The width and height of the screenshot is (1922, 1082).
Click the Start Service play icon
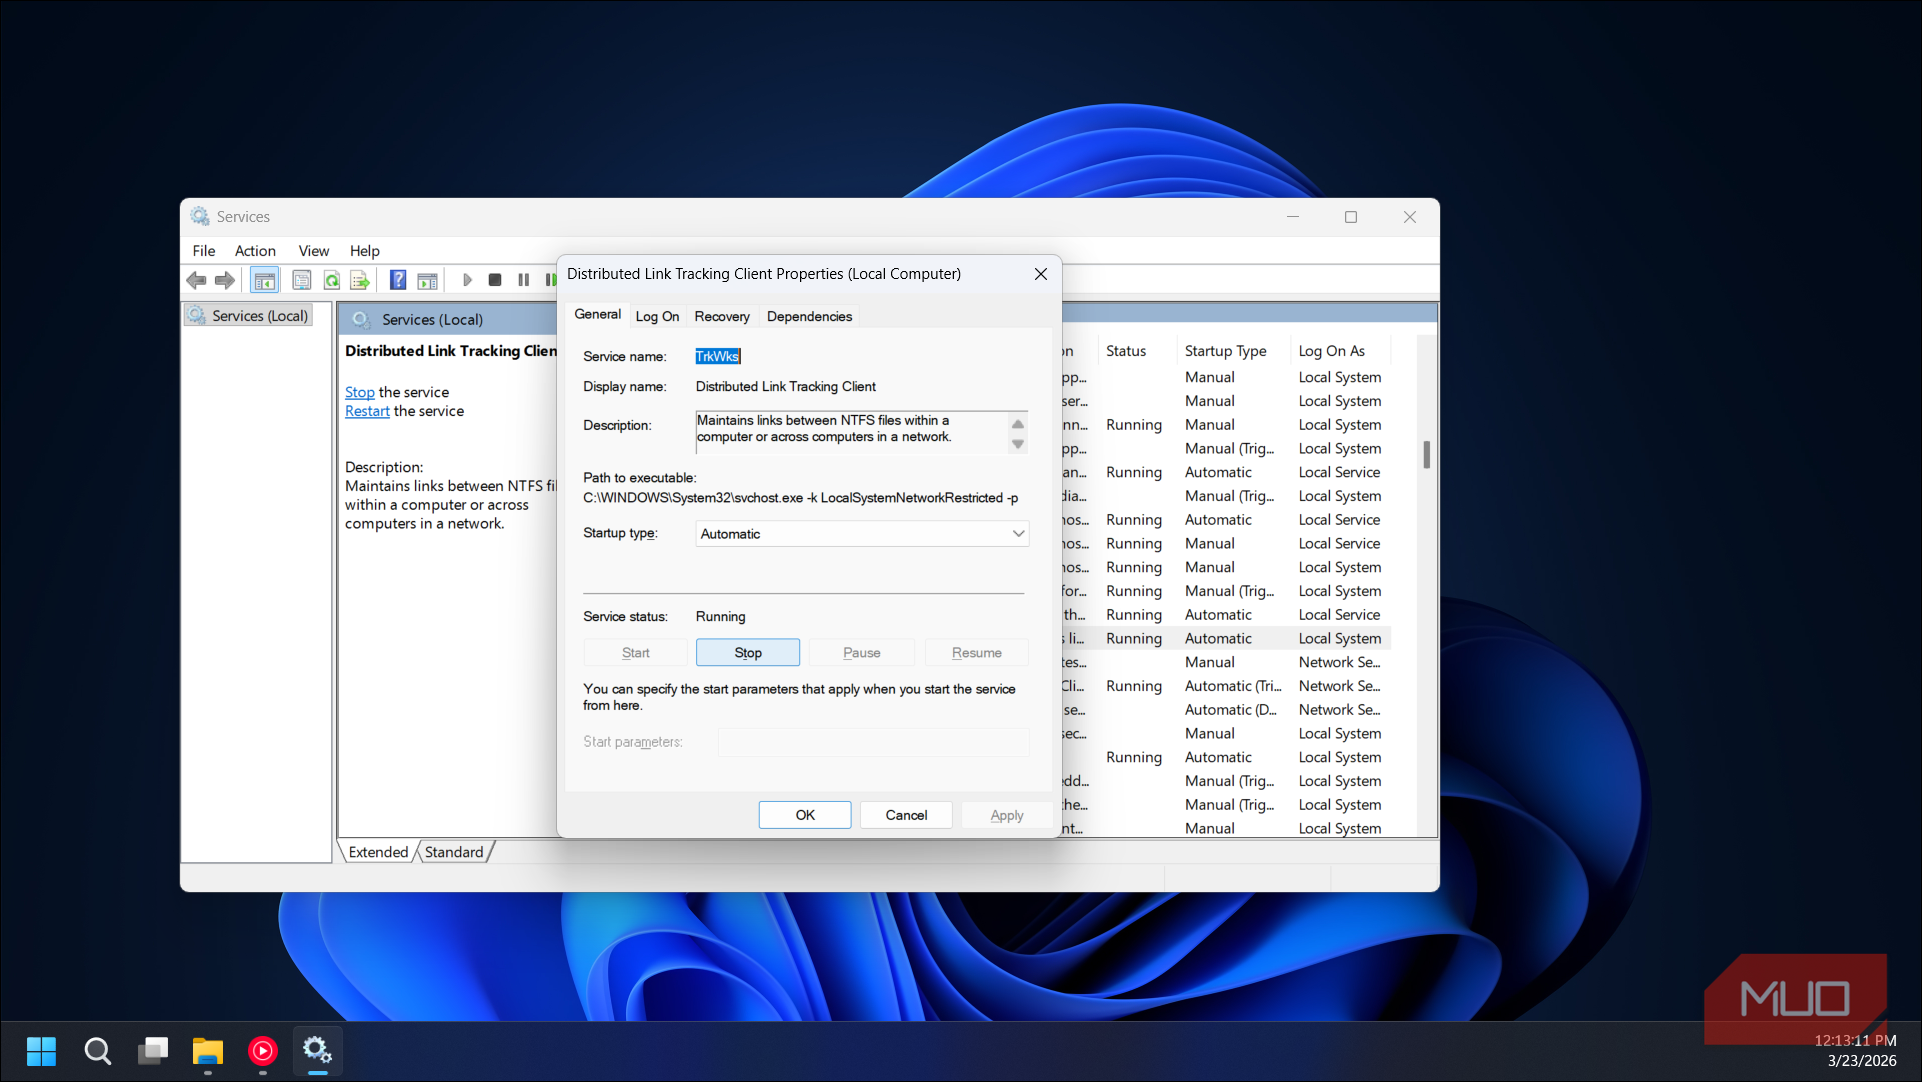[467, 281]
